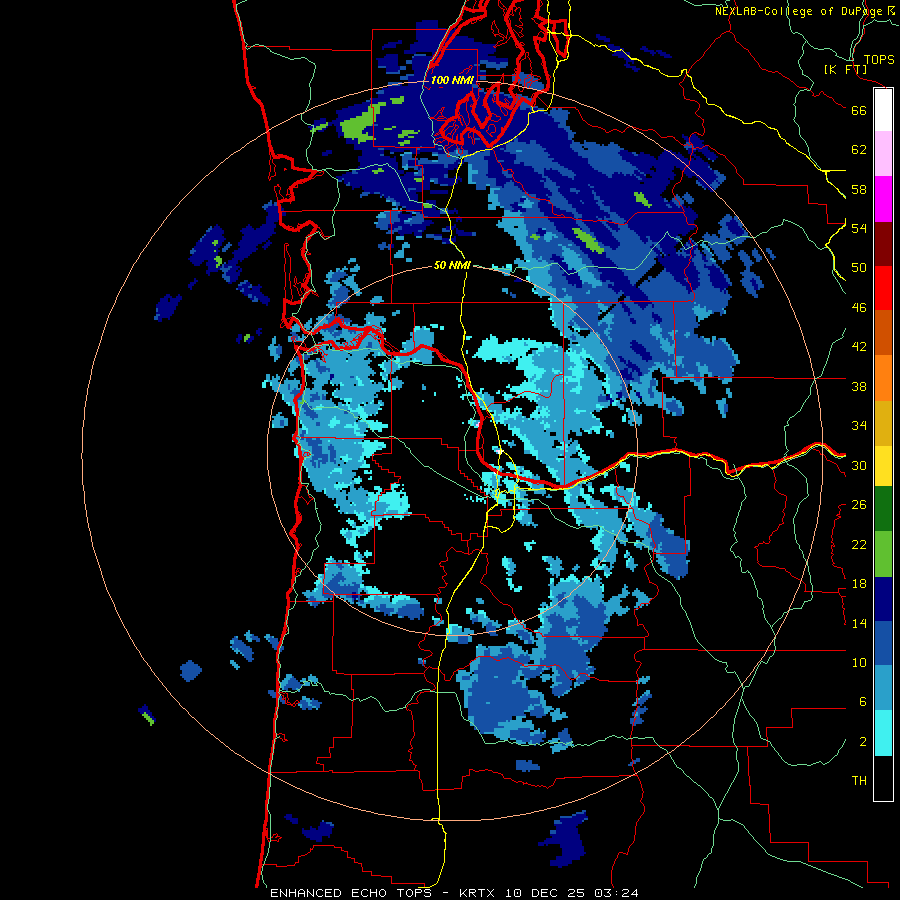Click the "100 NMI" range ring label
Viewport: 900px width, 900px height.
[452, 80]
